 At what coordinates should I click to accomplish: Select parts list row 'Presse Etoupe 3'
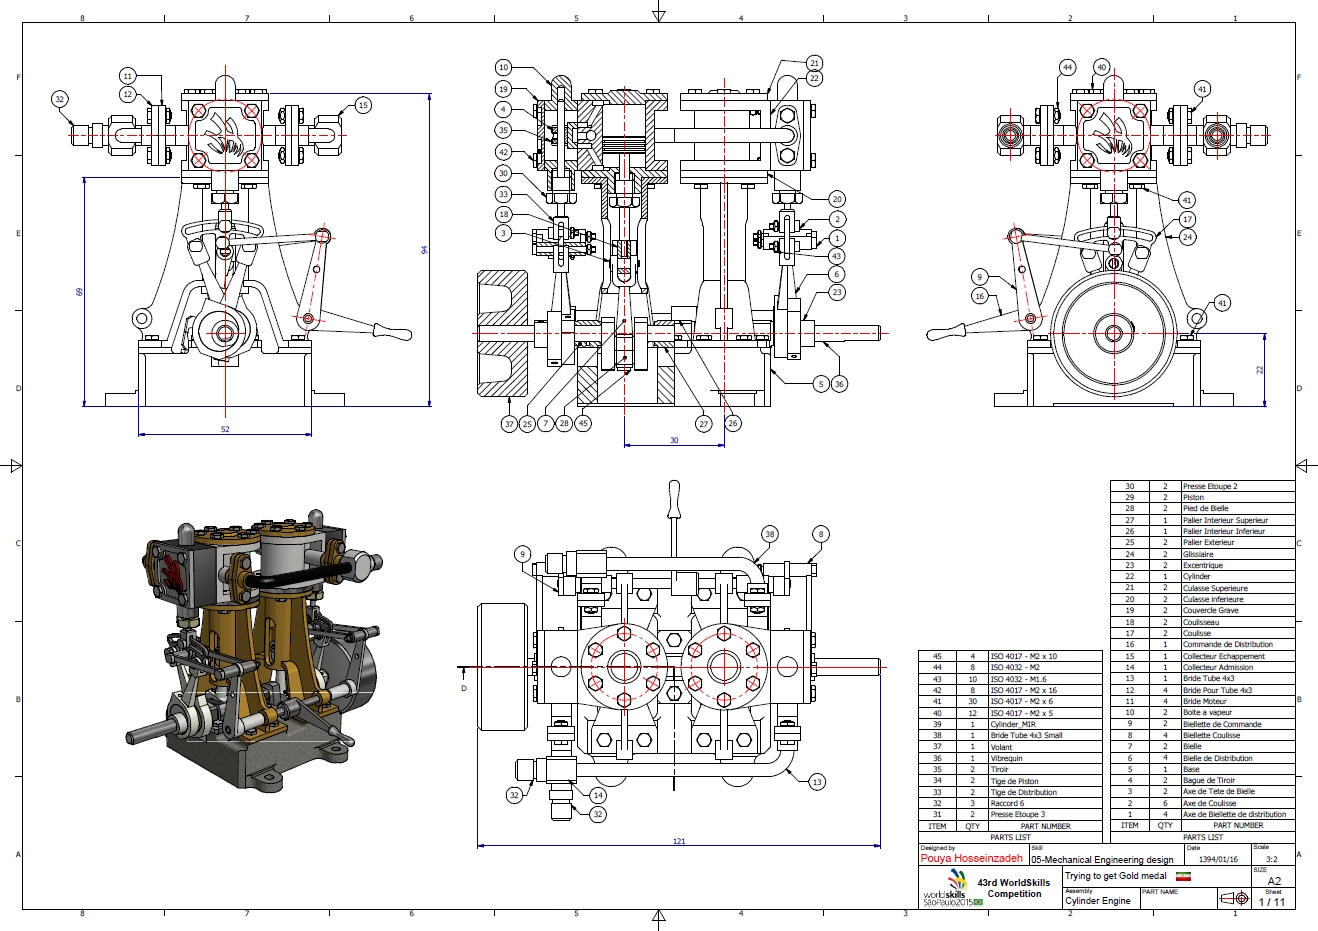(x=1010, y=814)
